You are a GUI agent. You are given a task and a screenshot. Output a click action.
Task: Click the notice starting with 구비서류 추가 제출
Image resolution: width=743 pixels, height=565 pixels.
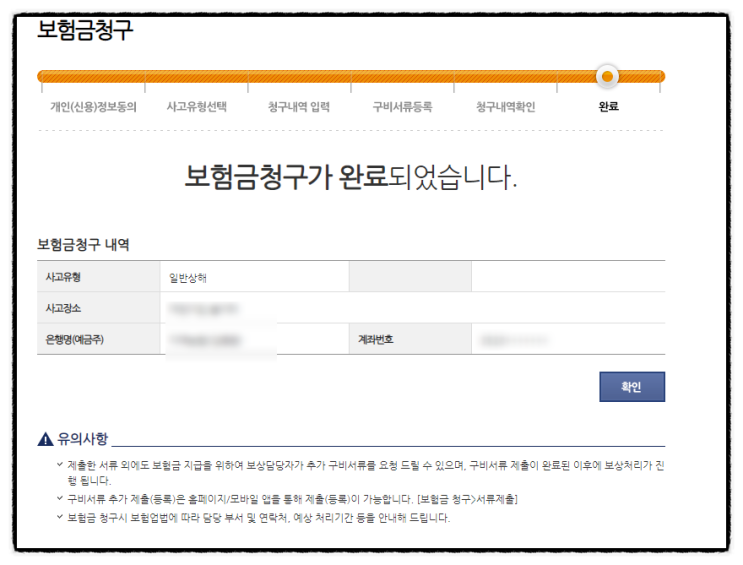tap(292, 499)
